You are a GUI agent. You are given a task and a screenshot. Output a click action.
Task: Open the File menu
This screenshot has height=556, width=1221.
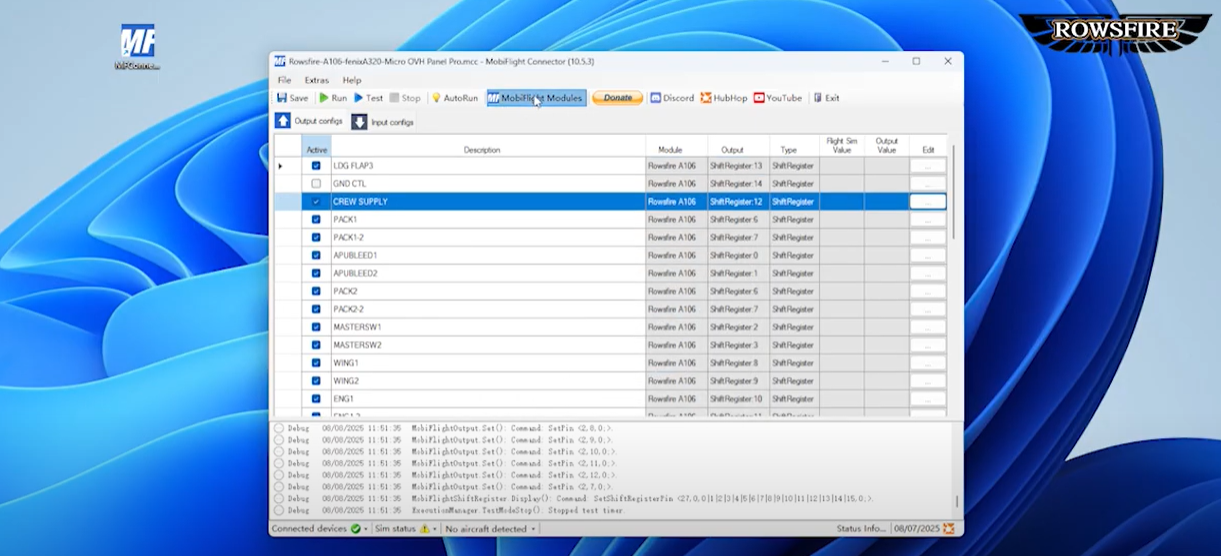(285, 80)
